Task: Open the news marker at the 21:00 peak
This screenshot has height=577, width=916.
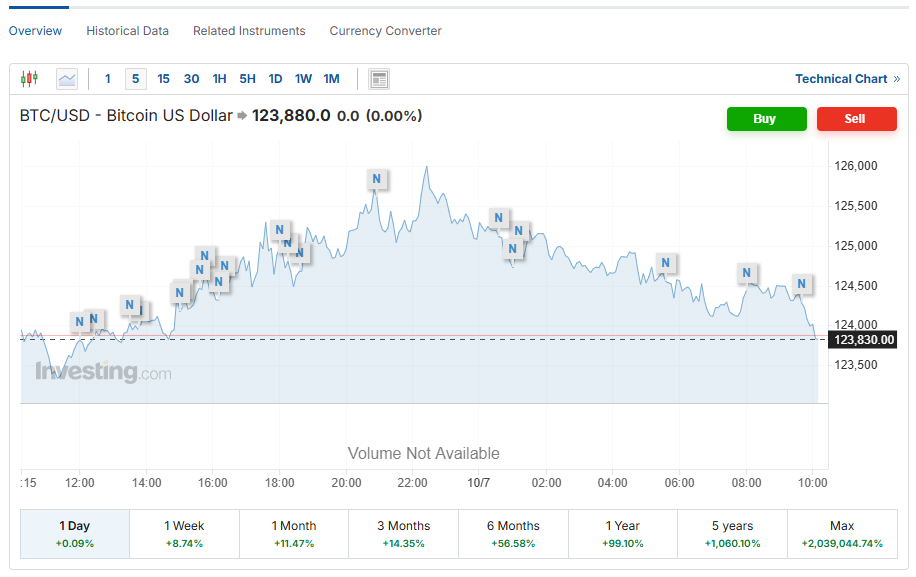Action: tap(376, 180)
